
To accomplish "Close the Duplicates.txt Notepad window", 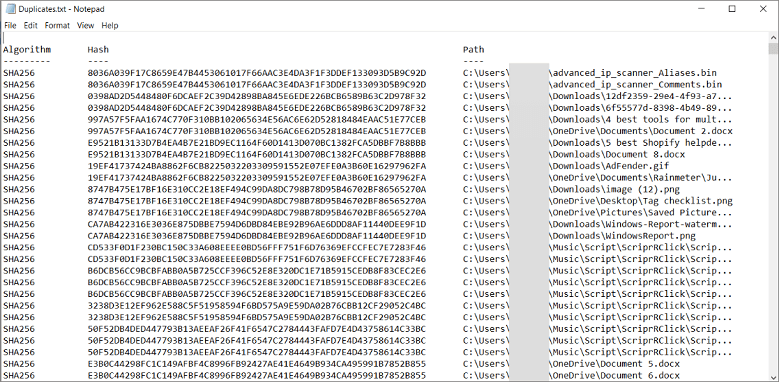I will tap(763, 9).
